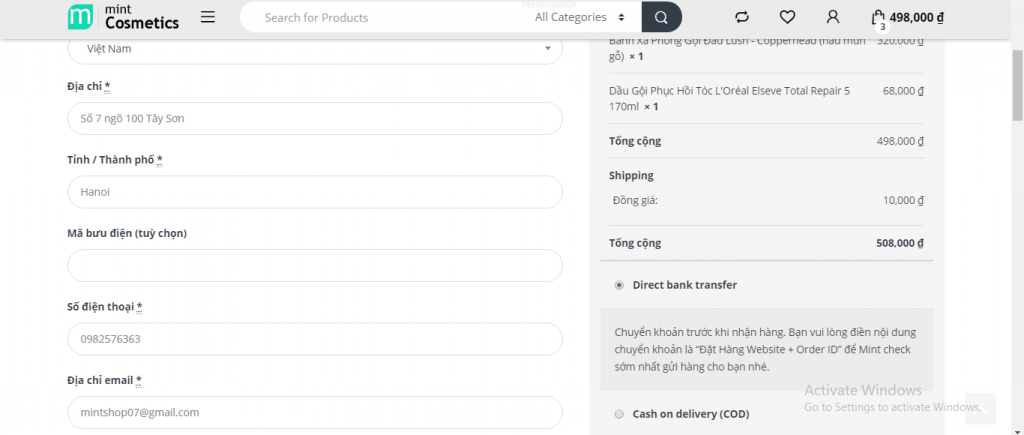
Task: Click the Mã bưu điện postcode field
Action: click(x=315, y=266)
